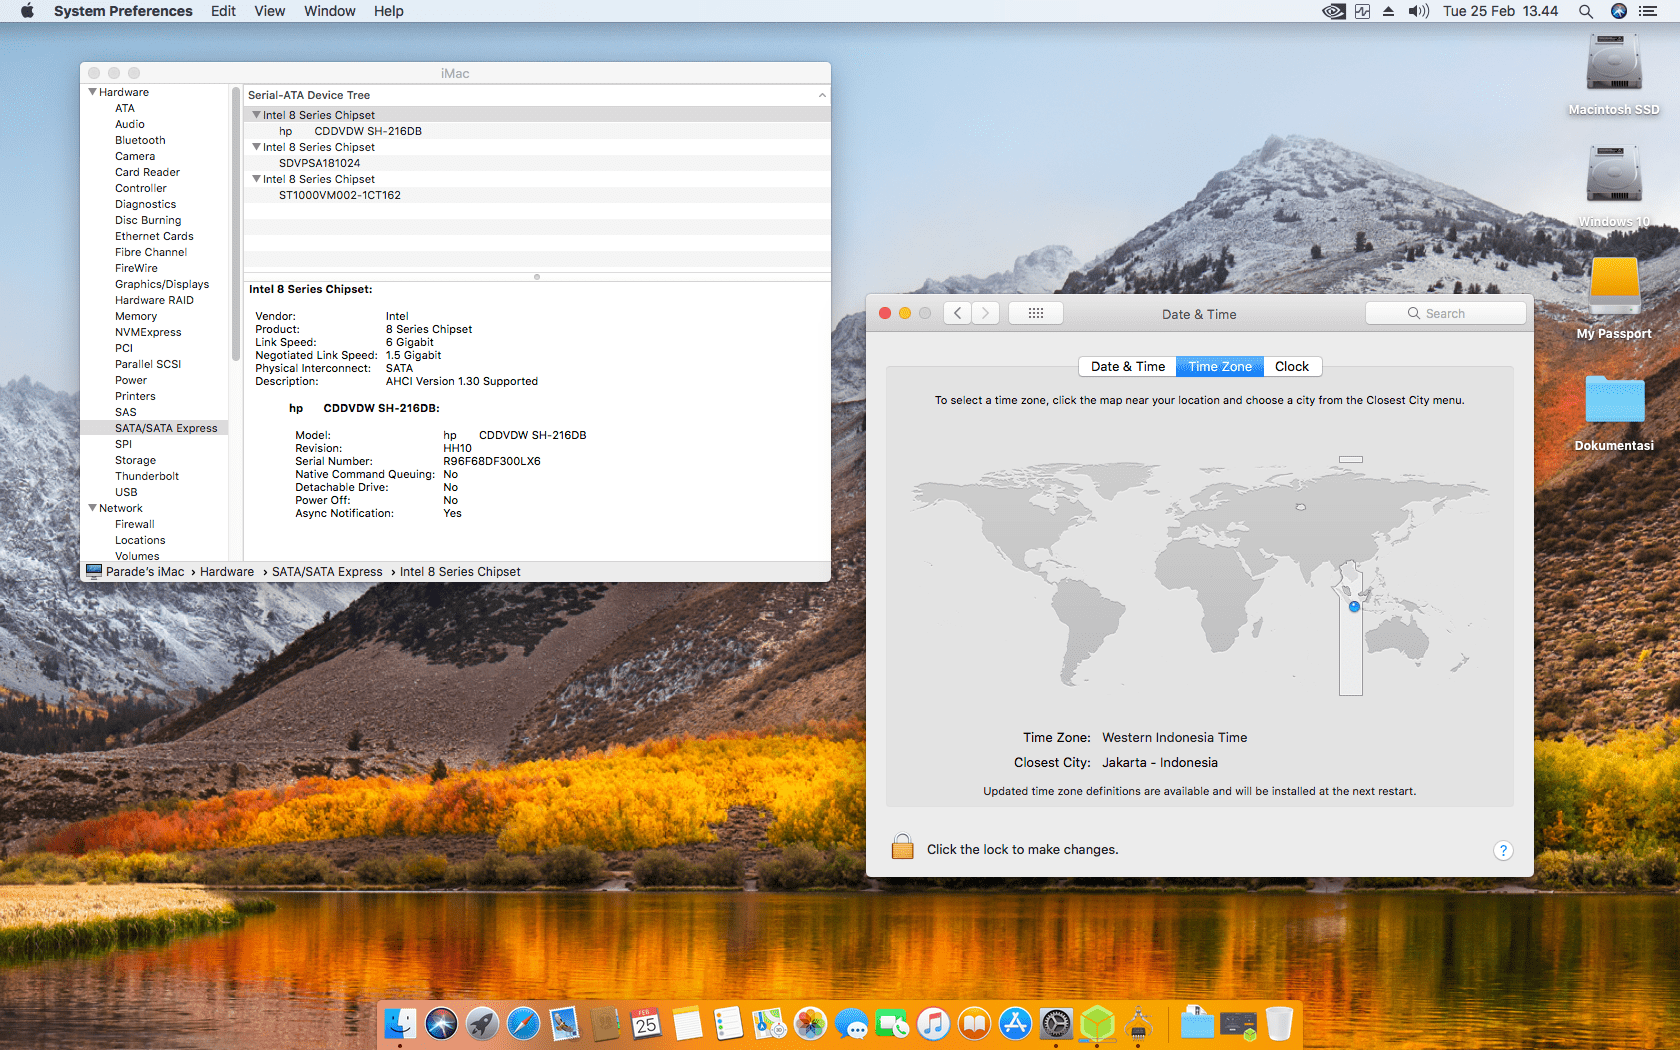Launch Siri from the Dock
Screen dimensions: 1680x1050
441,1023
